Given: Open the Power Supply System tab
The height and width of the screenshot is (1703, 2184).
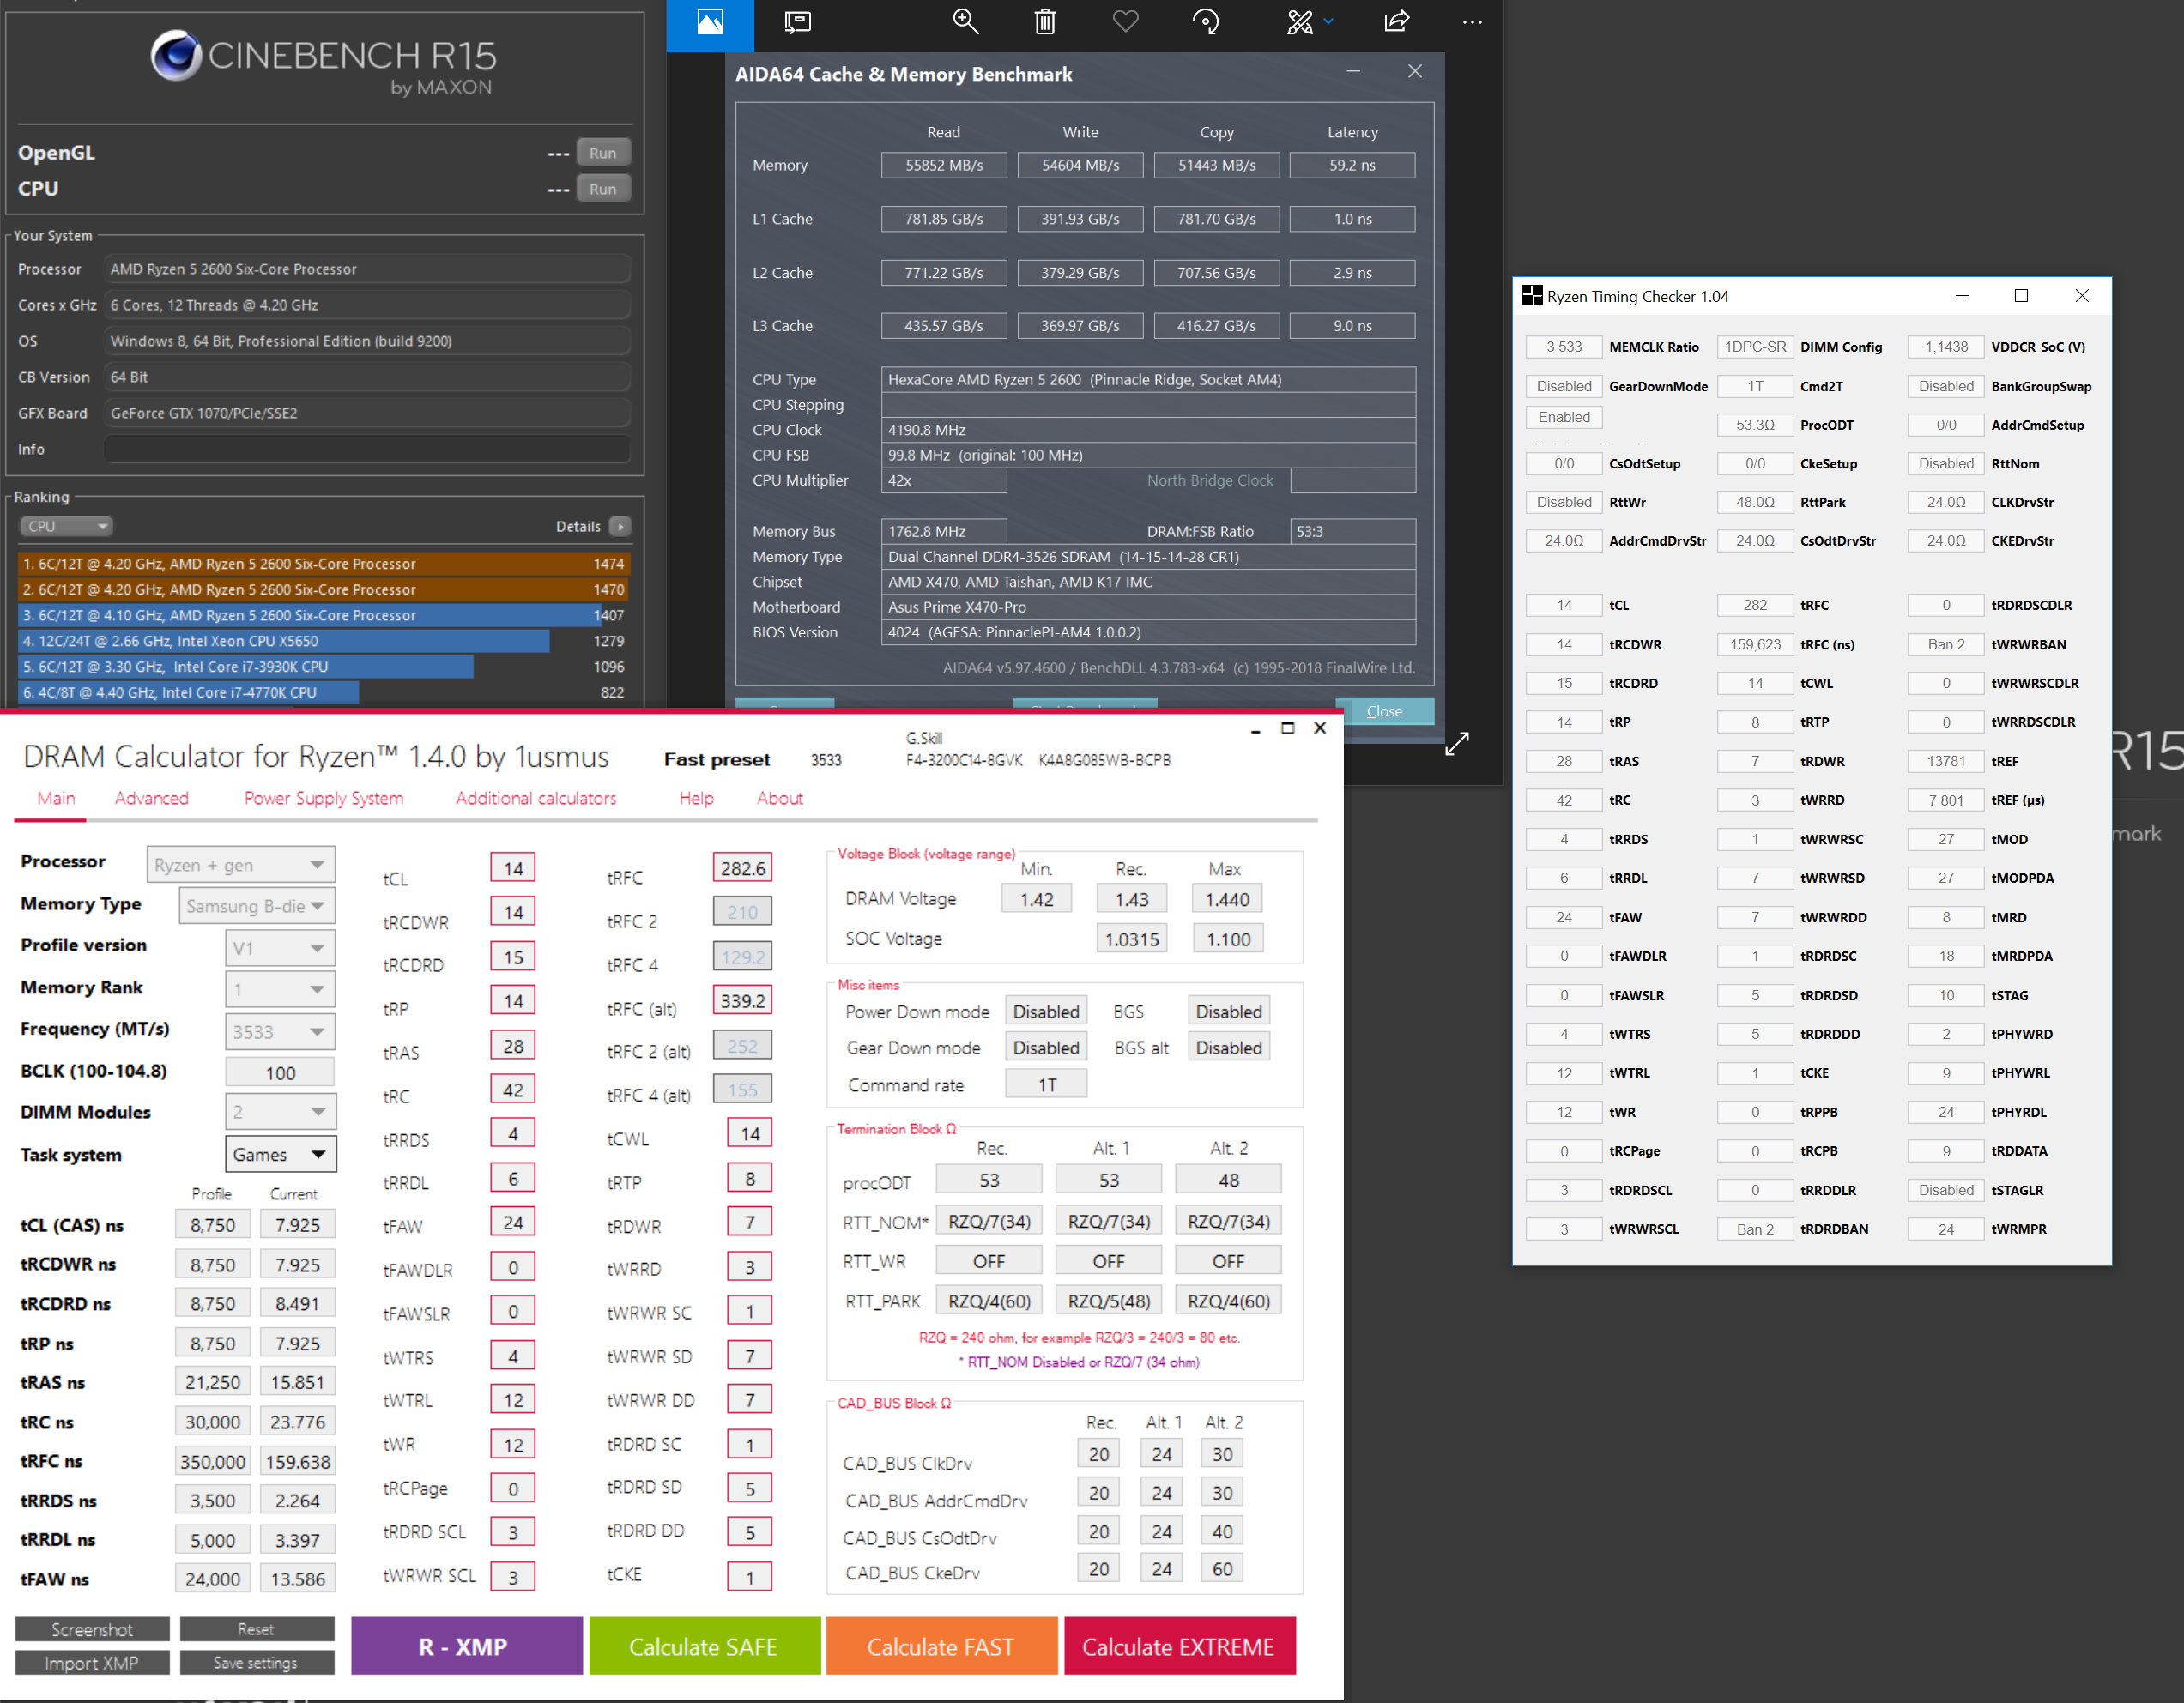Looking at the screenshot, I should pyautogui.click(x=323, y=798).
